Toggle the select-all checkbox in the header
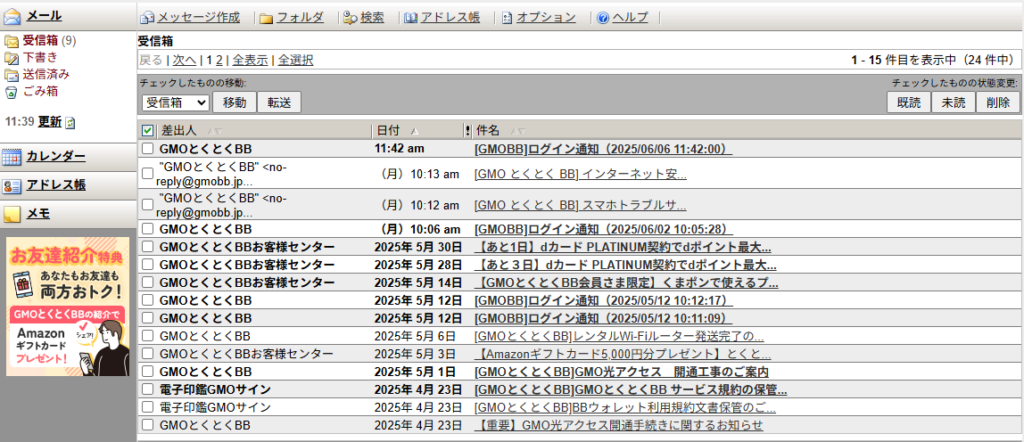Image resolution: width=1024 pixels, height=442 pixels. [x=148, y=131]
